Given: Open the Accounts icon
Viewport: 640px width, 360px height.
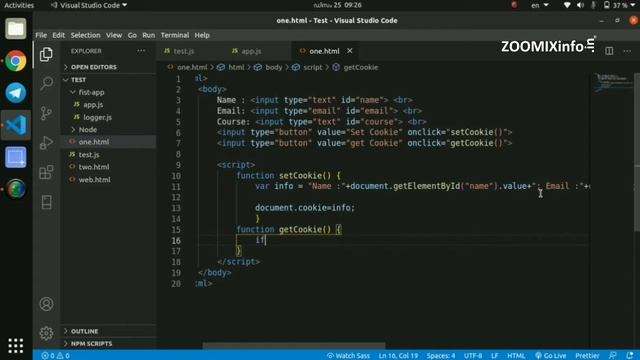Looking at the screenshot, I should point(46,304).
